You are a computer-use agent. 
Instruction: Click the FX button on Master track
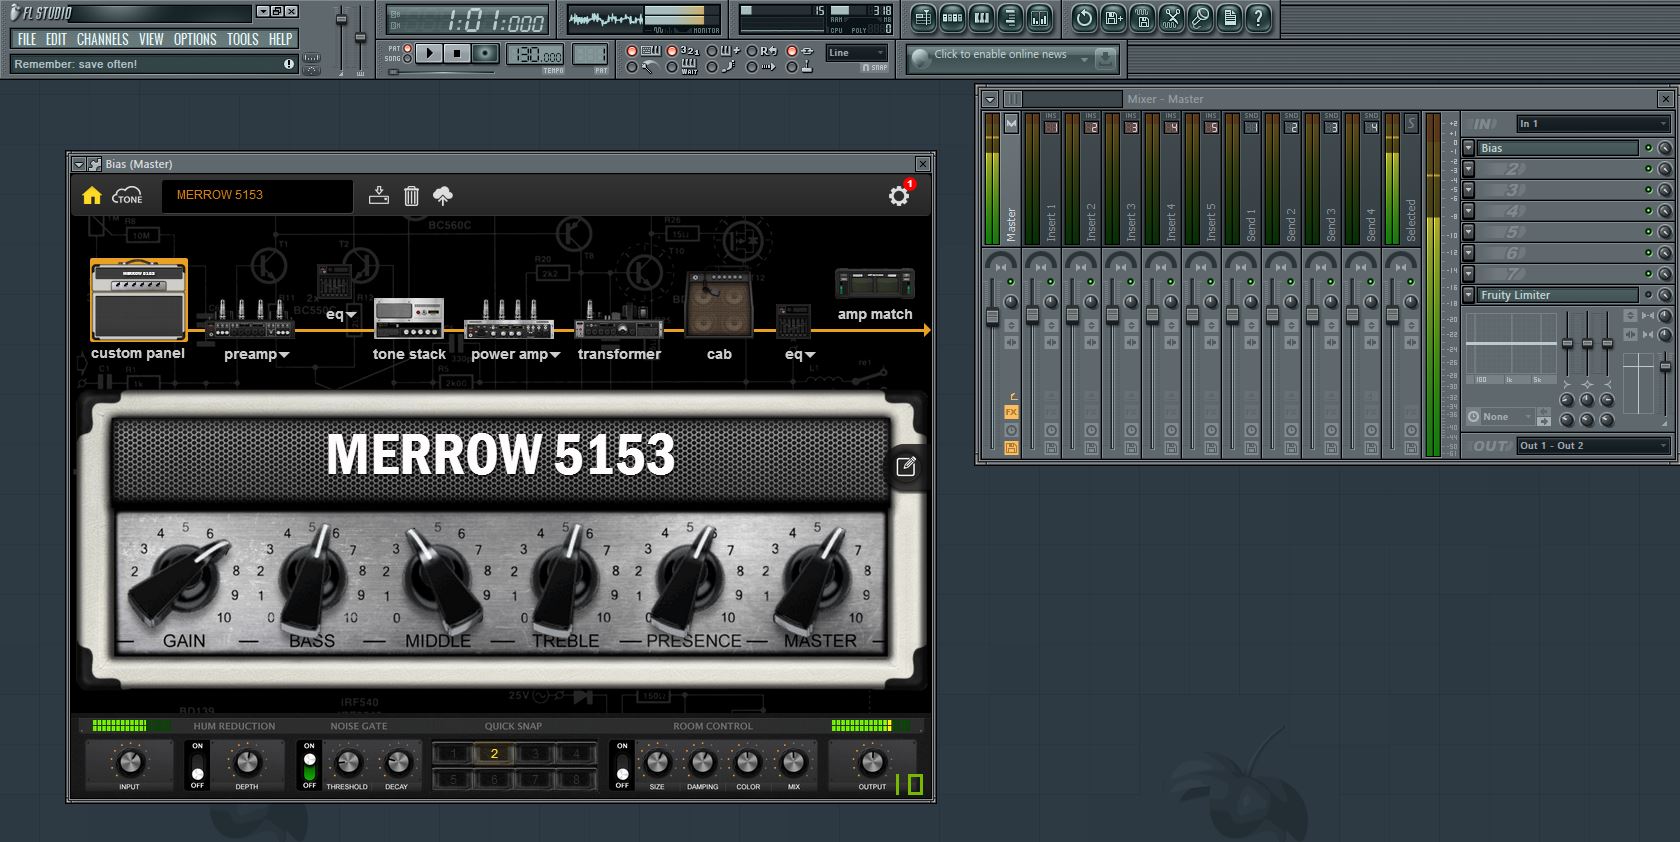[1011, 412]
